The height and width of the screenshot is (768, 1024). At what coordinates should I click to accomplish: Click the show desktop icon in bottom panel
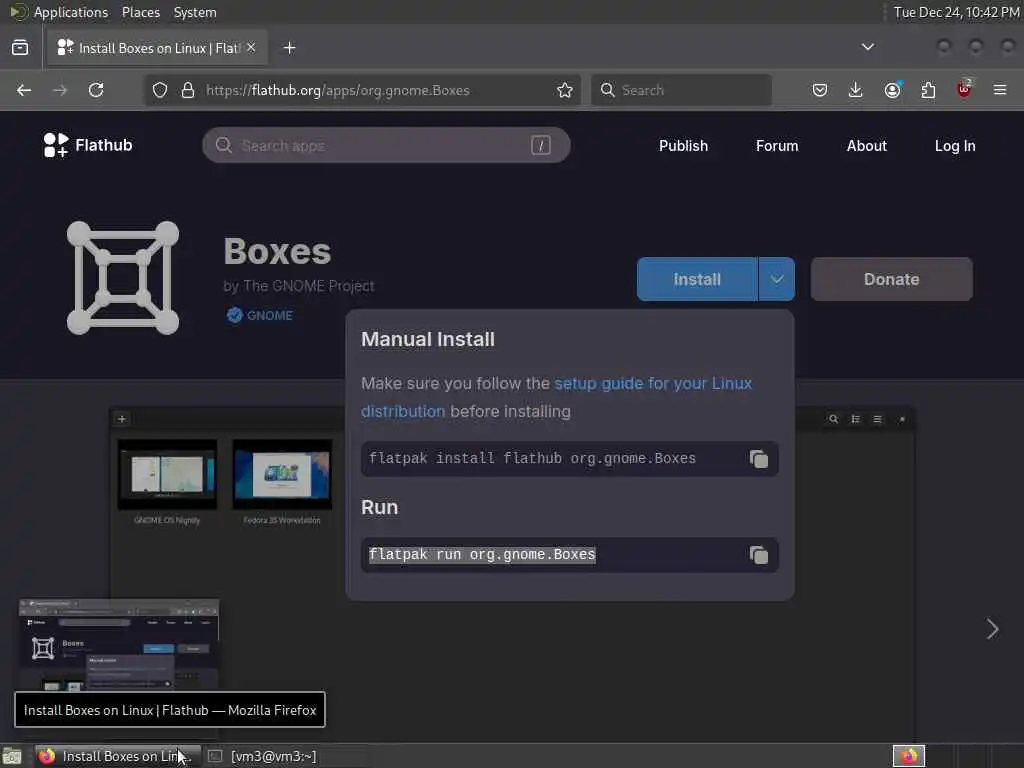(12, 756)
